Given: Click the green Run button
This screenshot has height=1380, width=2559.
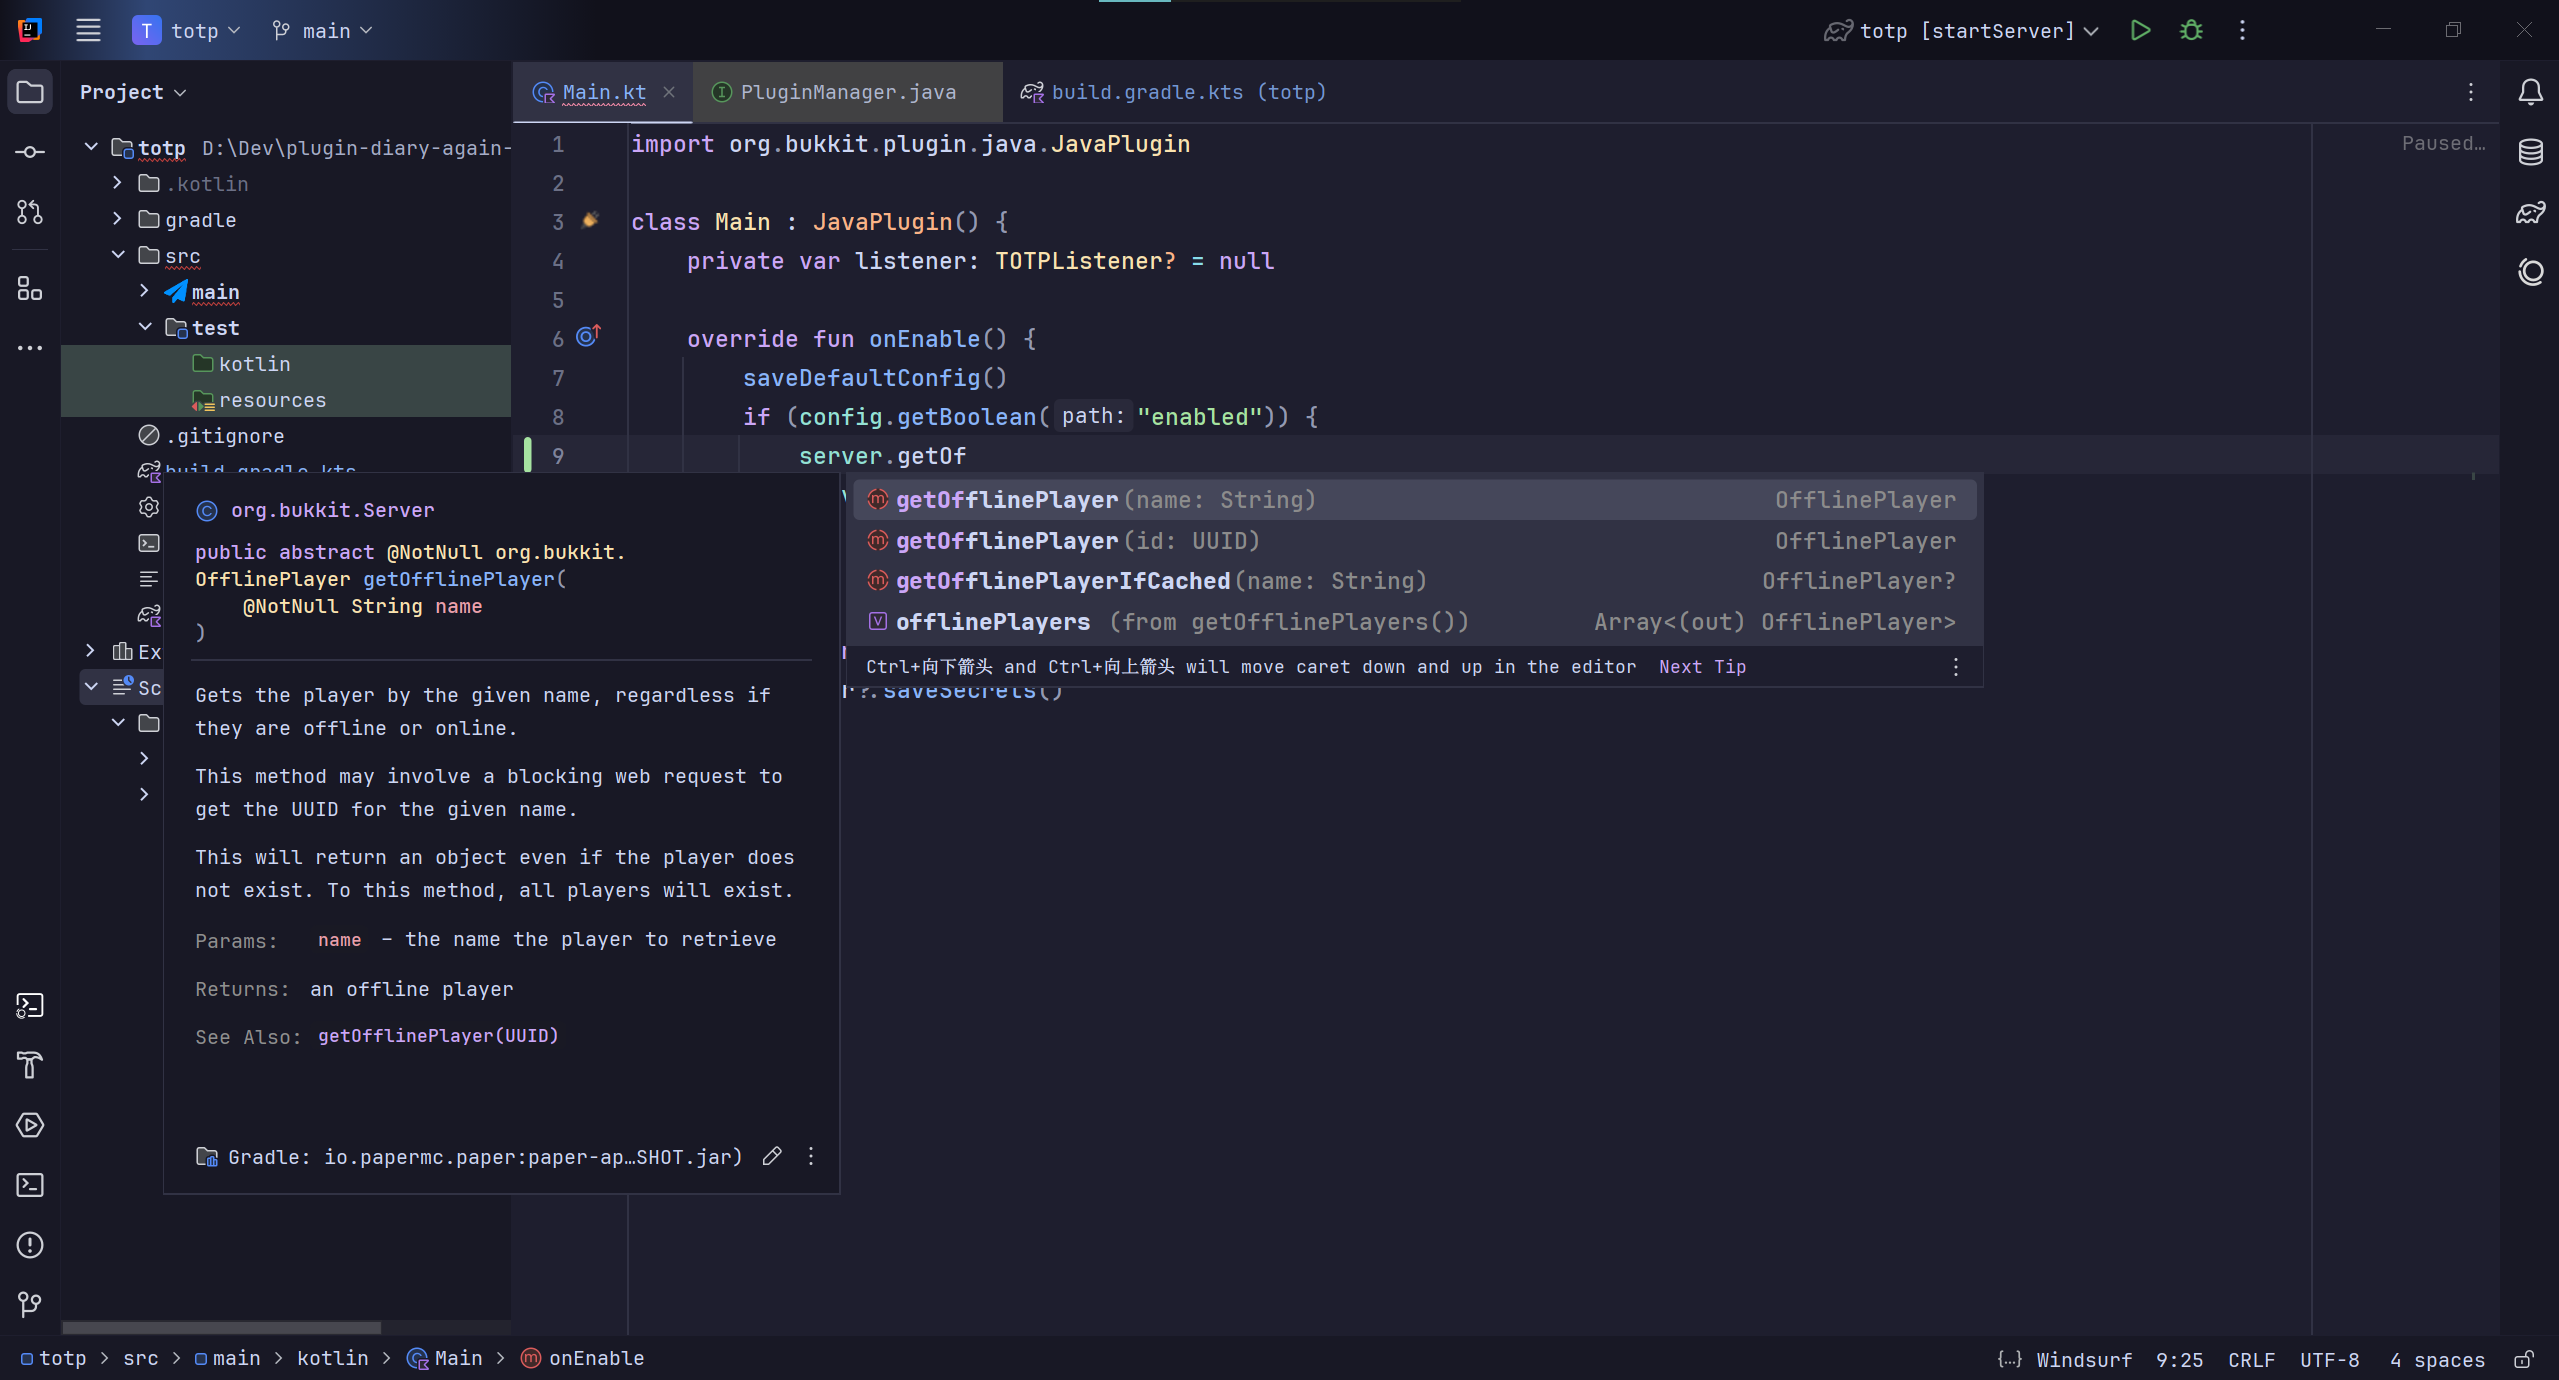Looking at the screenshot, I should pos(2139,31).
